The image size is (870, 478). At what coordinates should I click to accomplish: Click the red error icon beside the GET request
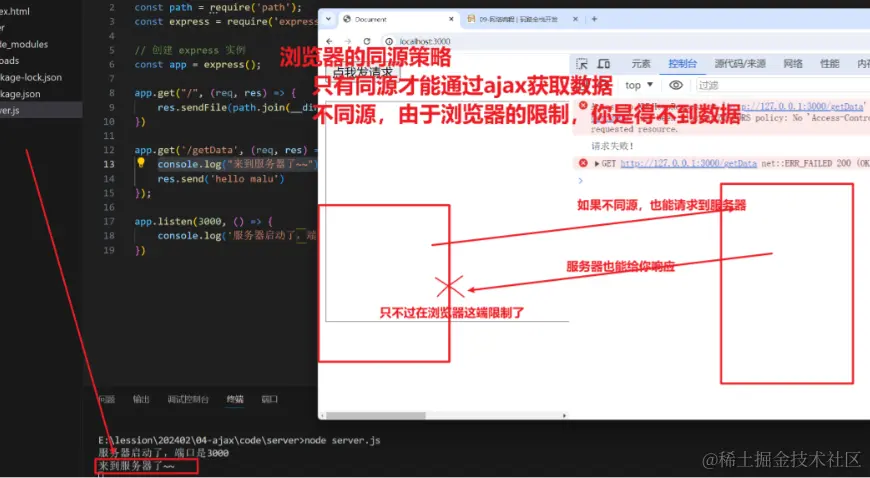click(x=583, y=163)
